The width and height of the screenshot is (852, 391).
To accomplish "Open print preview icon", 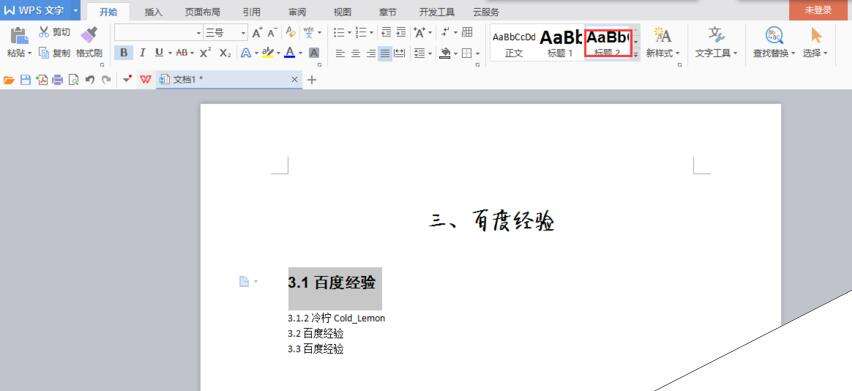I will point(73,80).
